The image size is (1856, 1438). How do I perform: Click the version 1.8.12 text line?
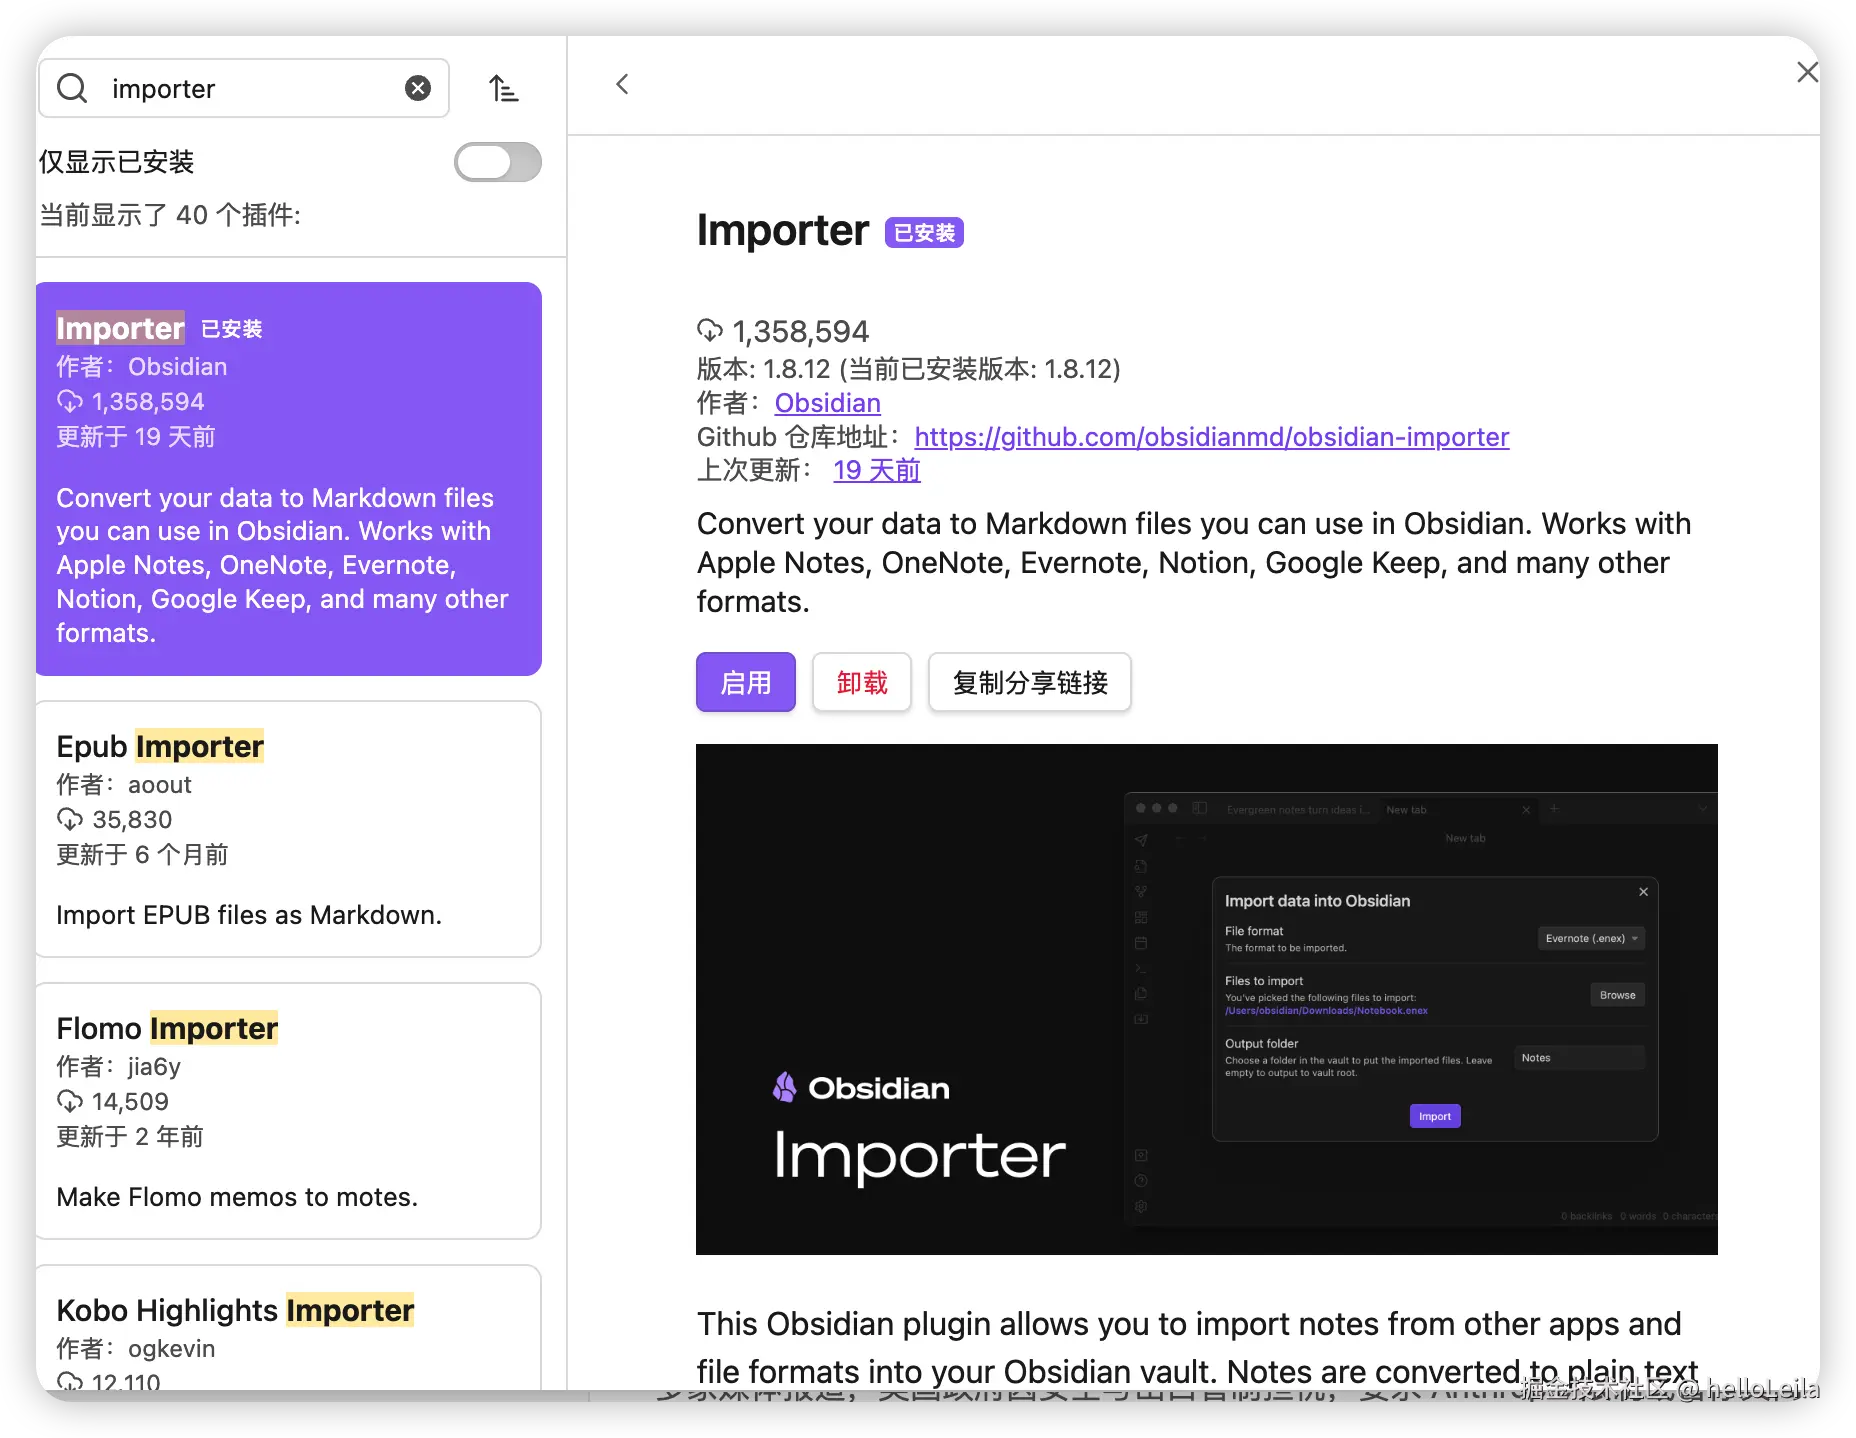[909, 369]
